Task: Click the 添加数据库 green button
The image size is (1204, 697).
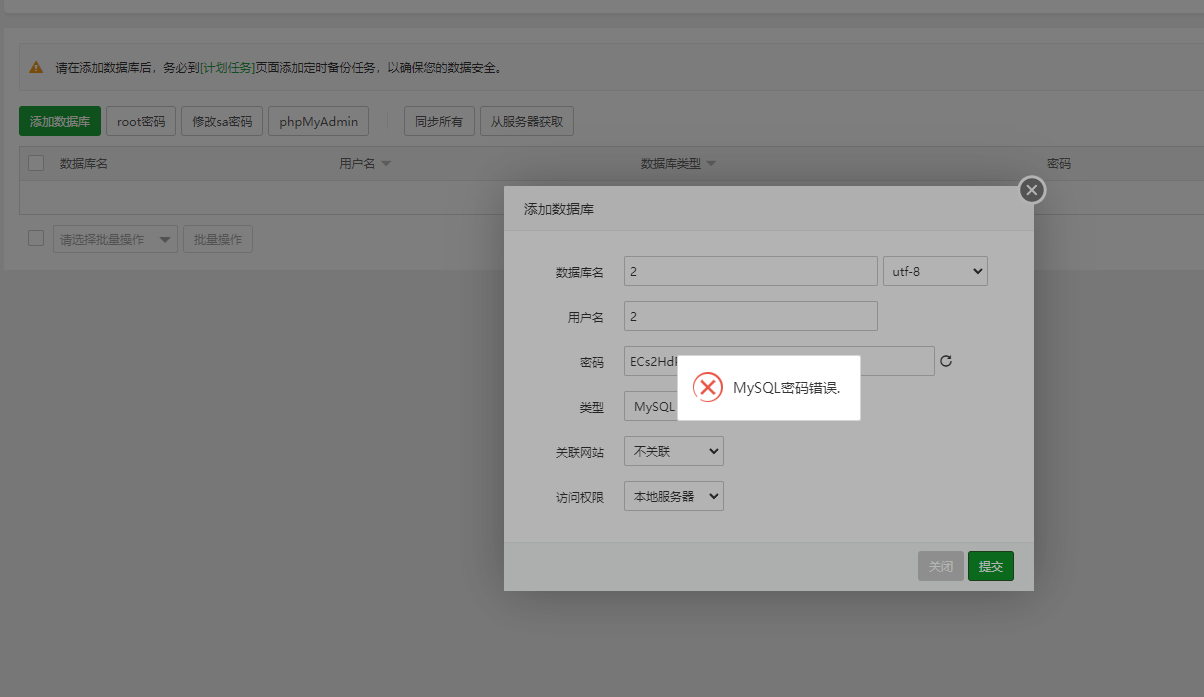Action: 60,121
